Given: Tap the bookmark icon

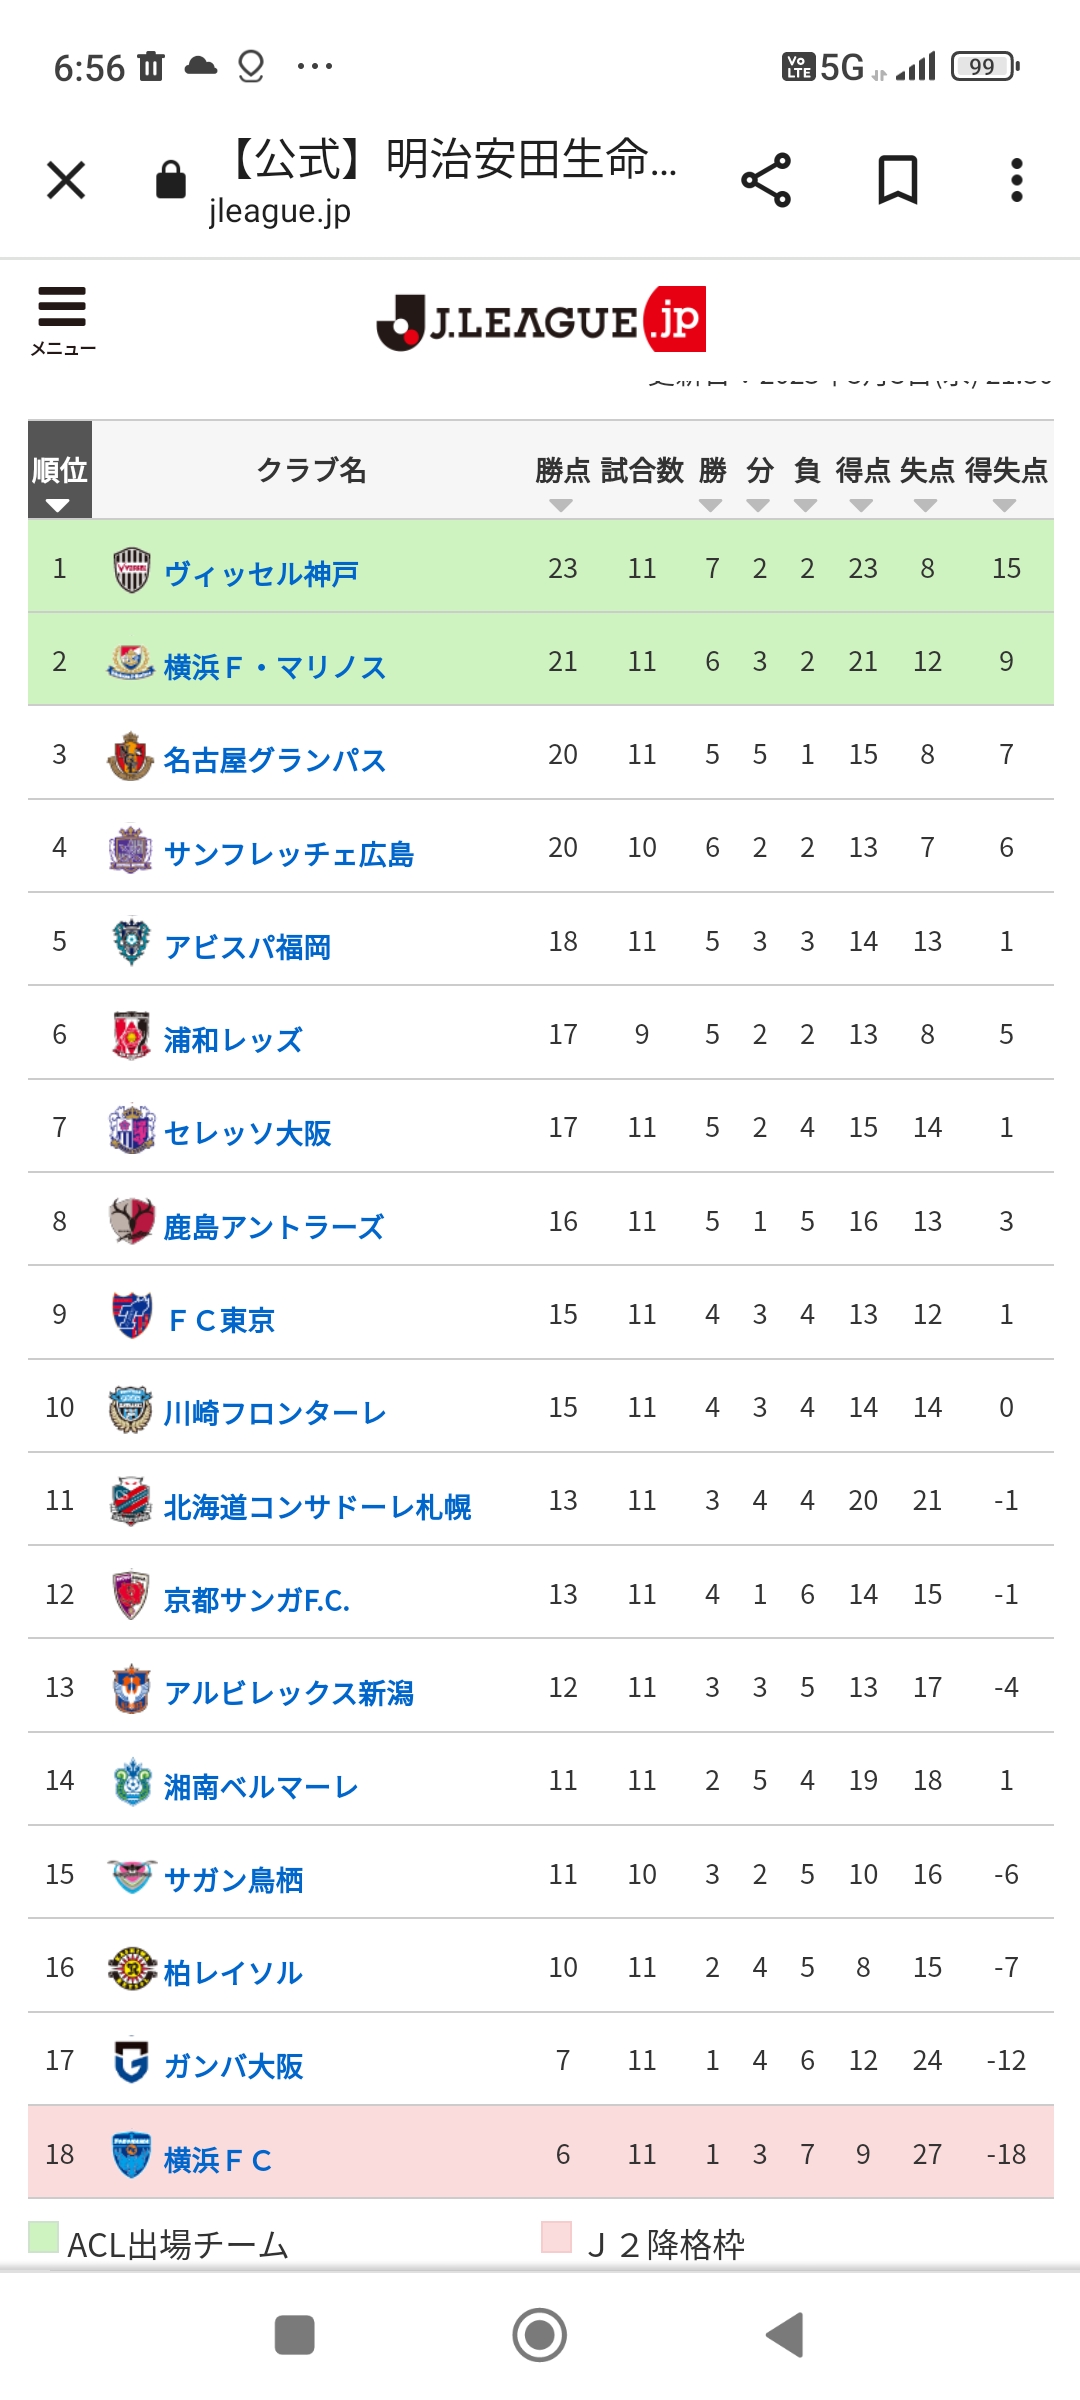Looking at the screenshot, I should coord(897,181).
